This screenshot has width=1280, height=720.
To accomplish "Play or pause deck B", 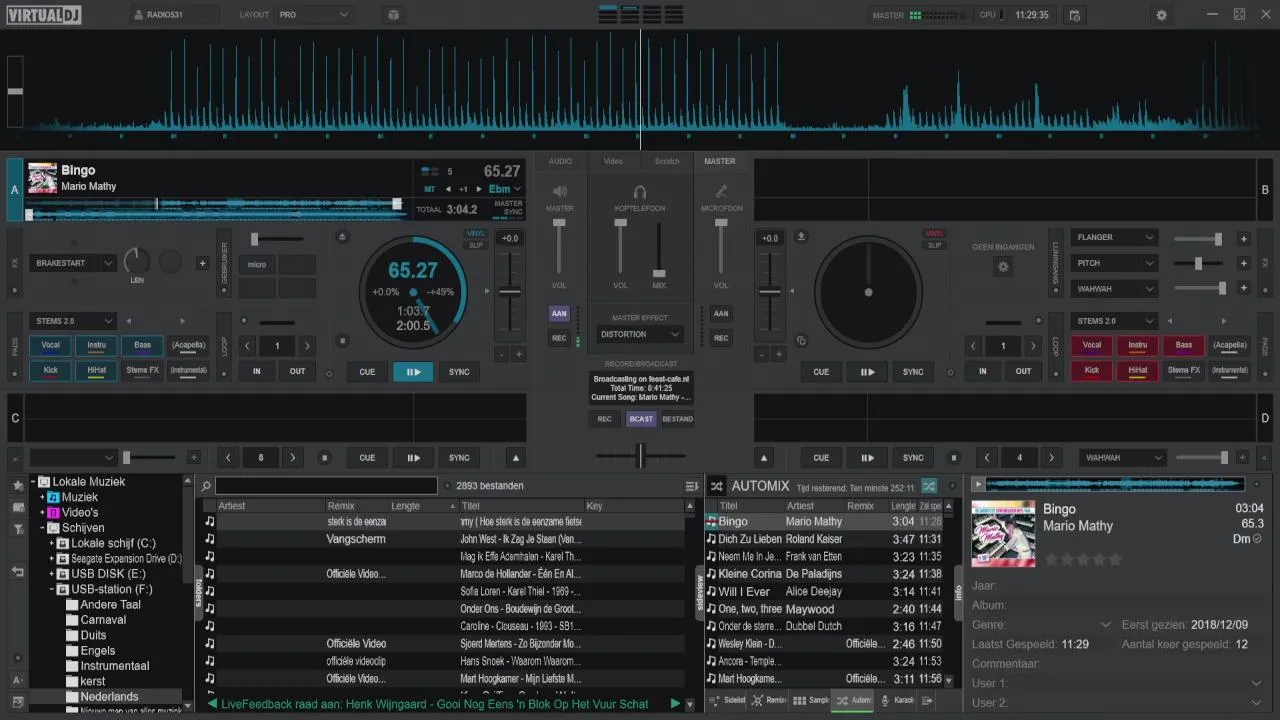I will pos(867,372).
